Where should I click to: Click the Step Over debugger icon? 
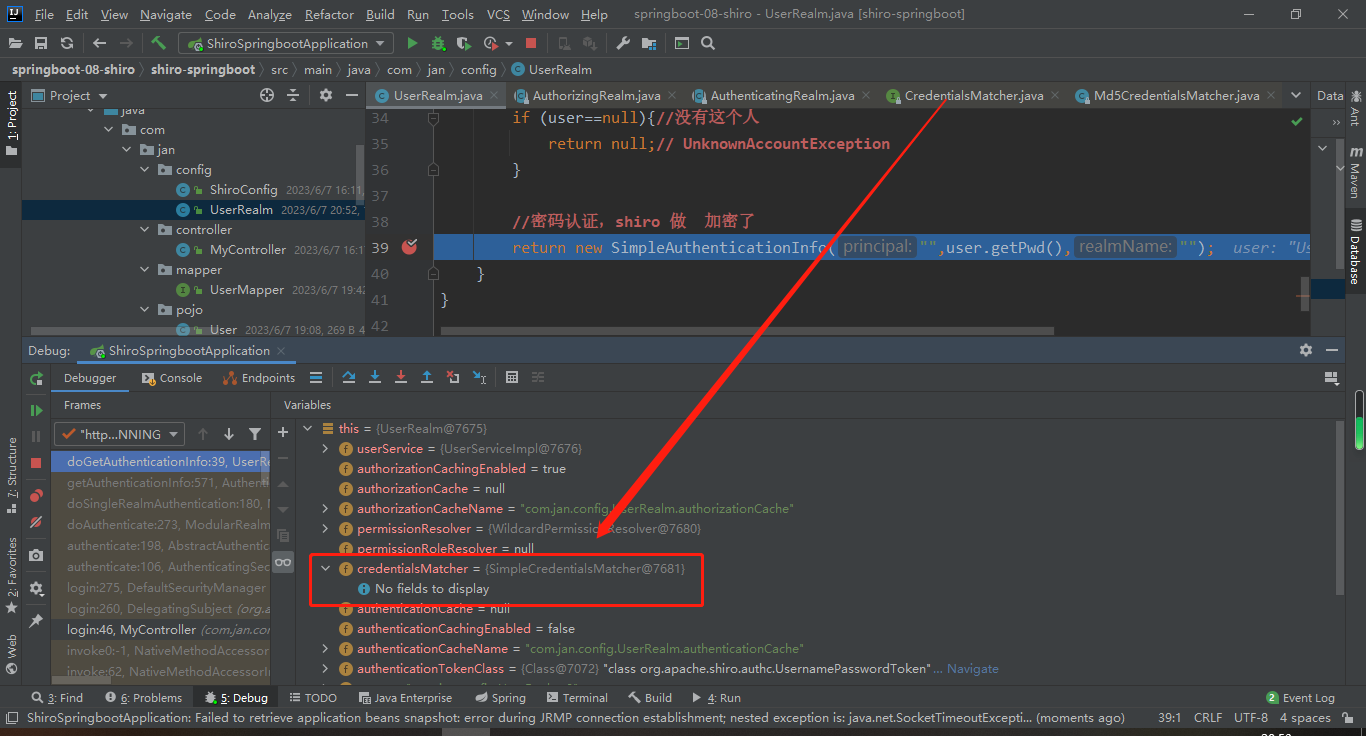[349, 377]
